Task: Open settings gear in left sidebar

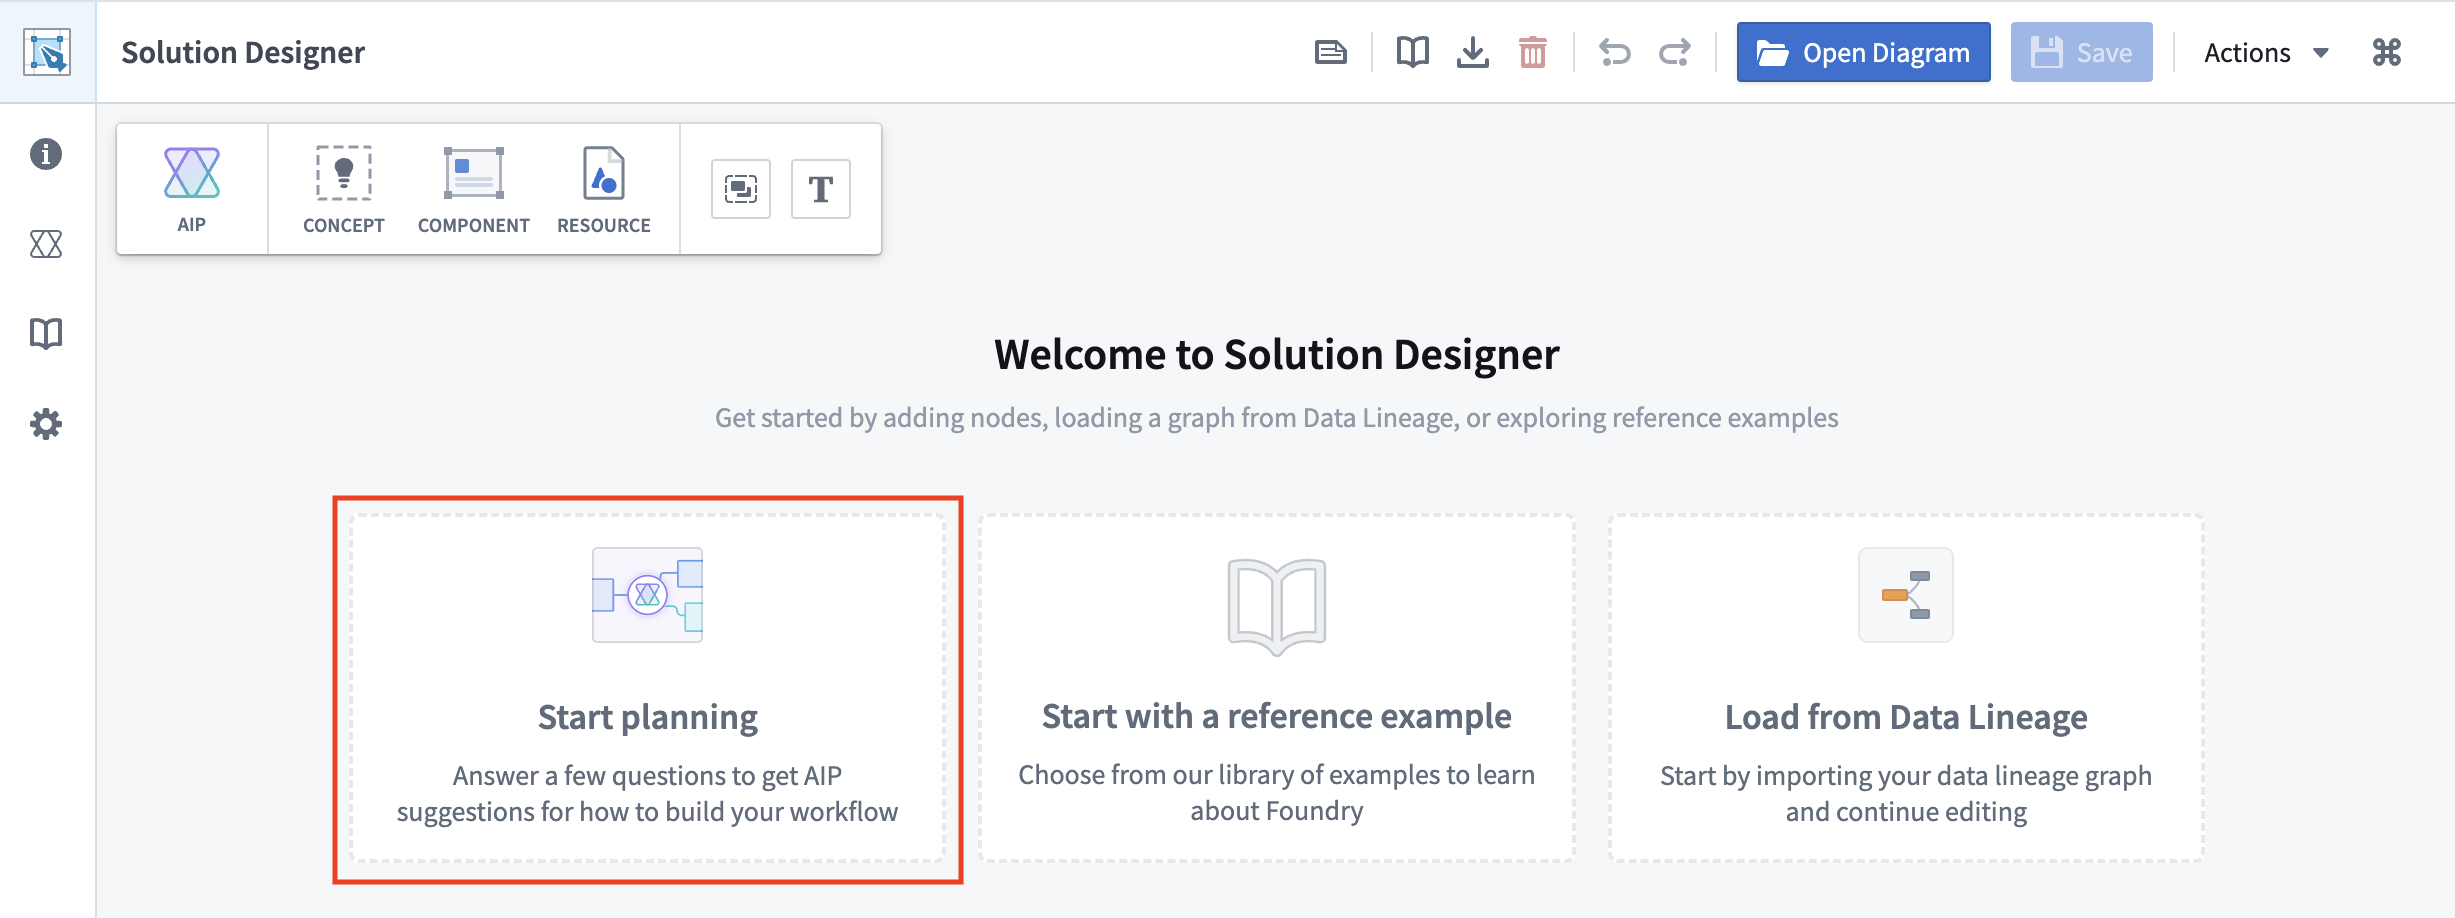Action: click(x=46, y=424)
